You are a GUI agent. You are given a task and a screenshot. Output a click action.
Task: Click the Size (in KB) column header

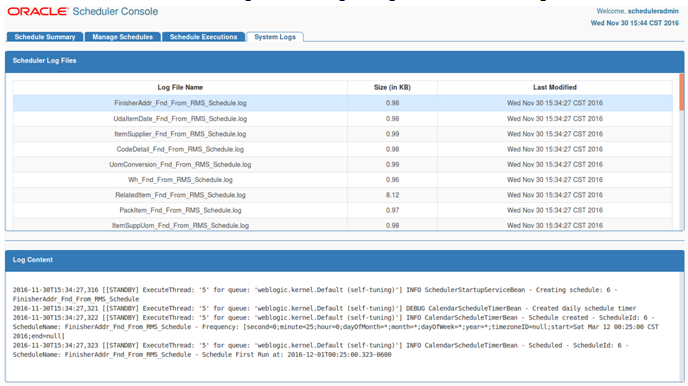click(392, 87)
